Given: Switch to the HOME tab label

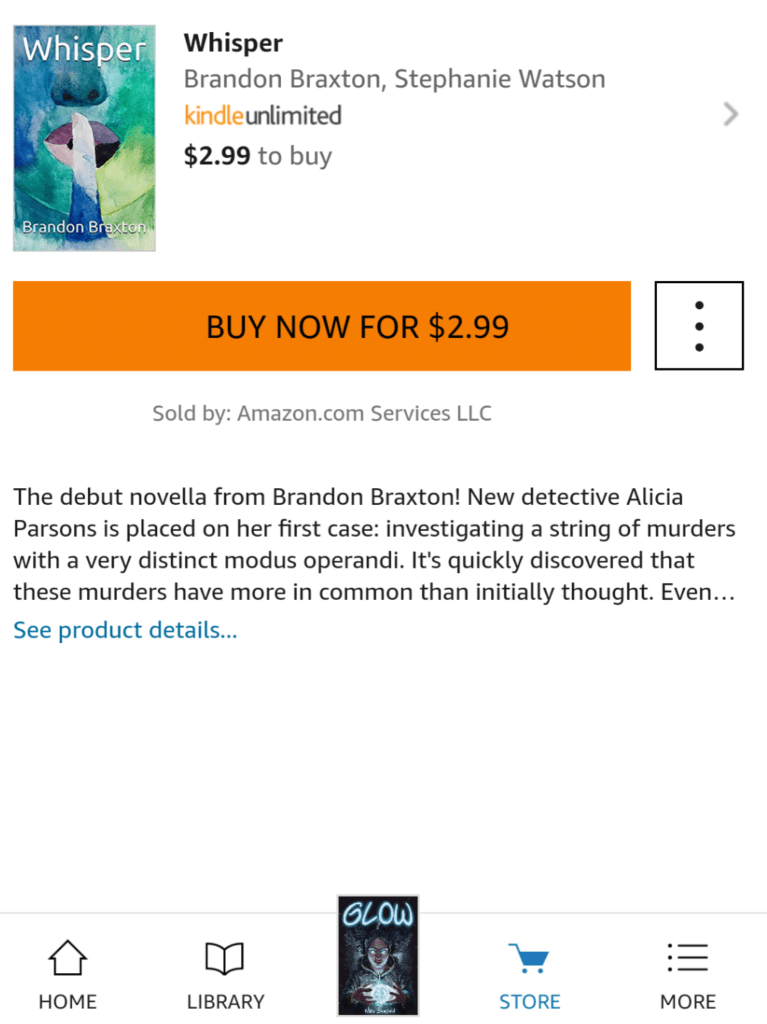Looking at the screenshot, I should point(68,1002).
